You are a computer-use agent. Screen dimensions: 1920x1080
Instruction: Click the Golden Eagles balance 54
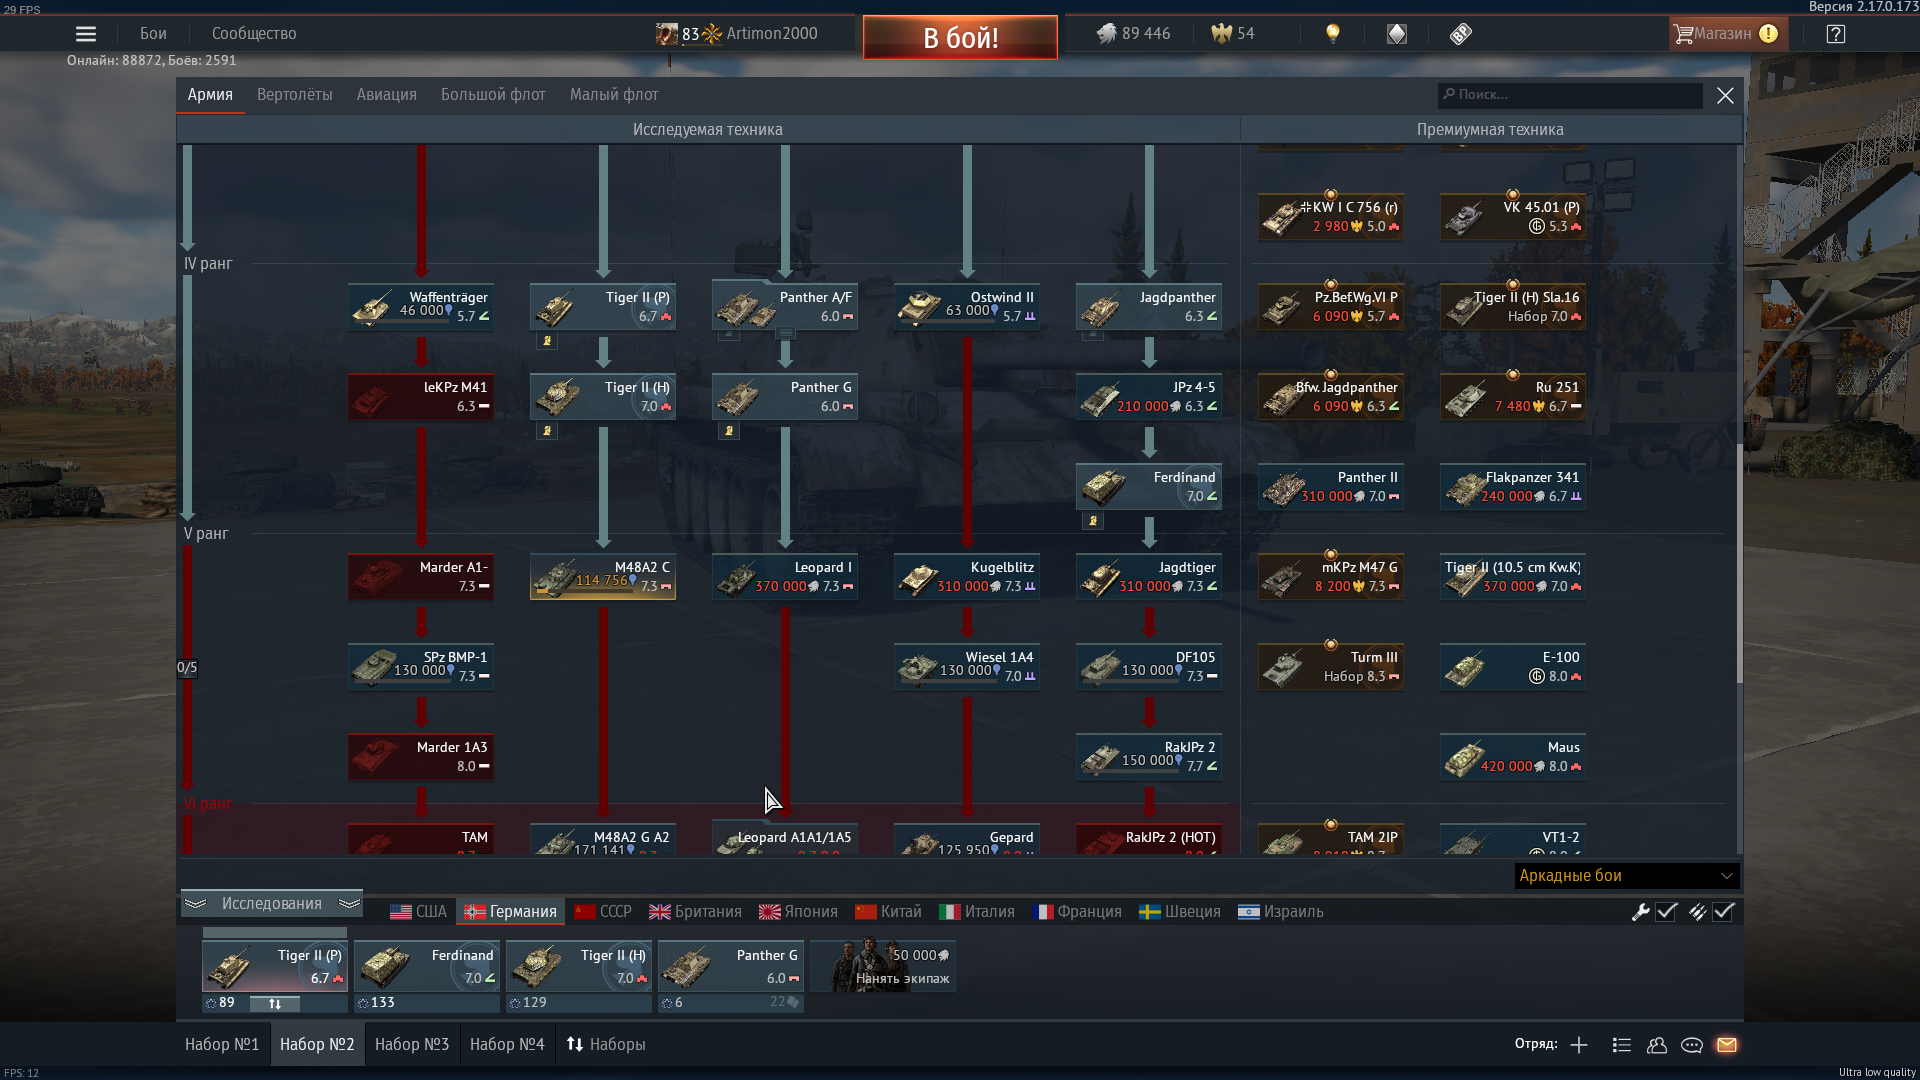point(1233,34)
